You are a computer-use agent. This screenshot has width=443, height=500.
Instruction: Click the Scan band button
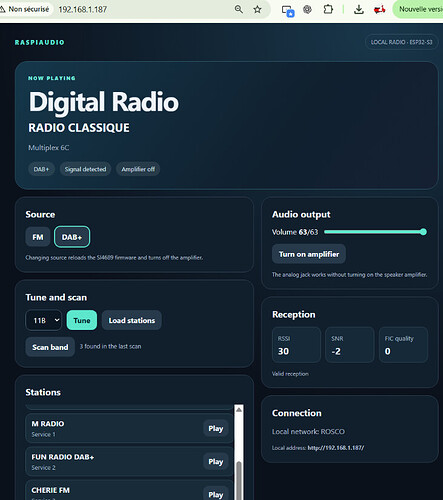click(50, 347)
